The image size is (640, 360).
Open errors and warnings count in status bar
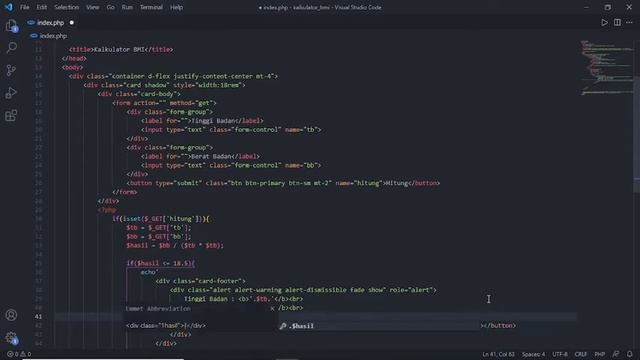19,354
